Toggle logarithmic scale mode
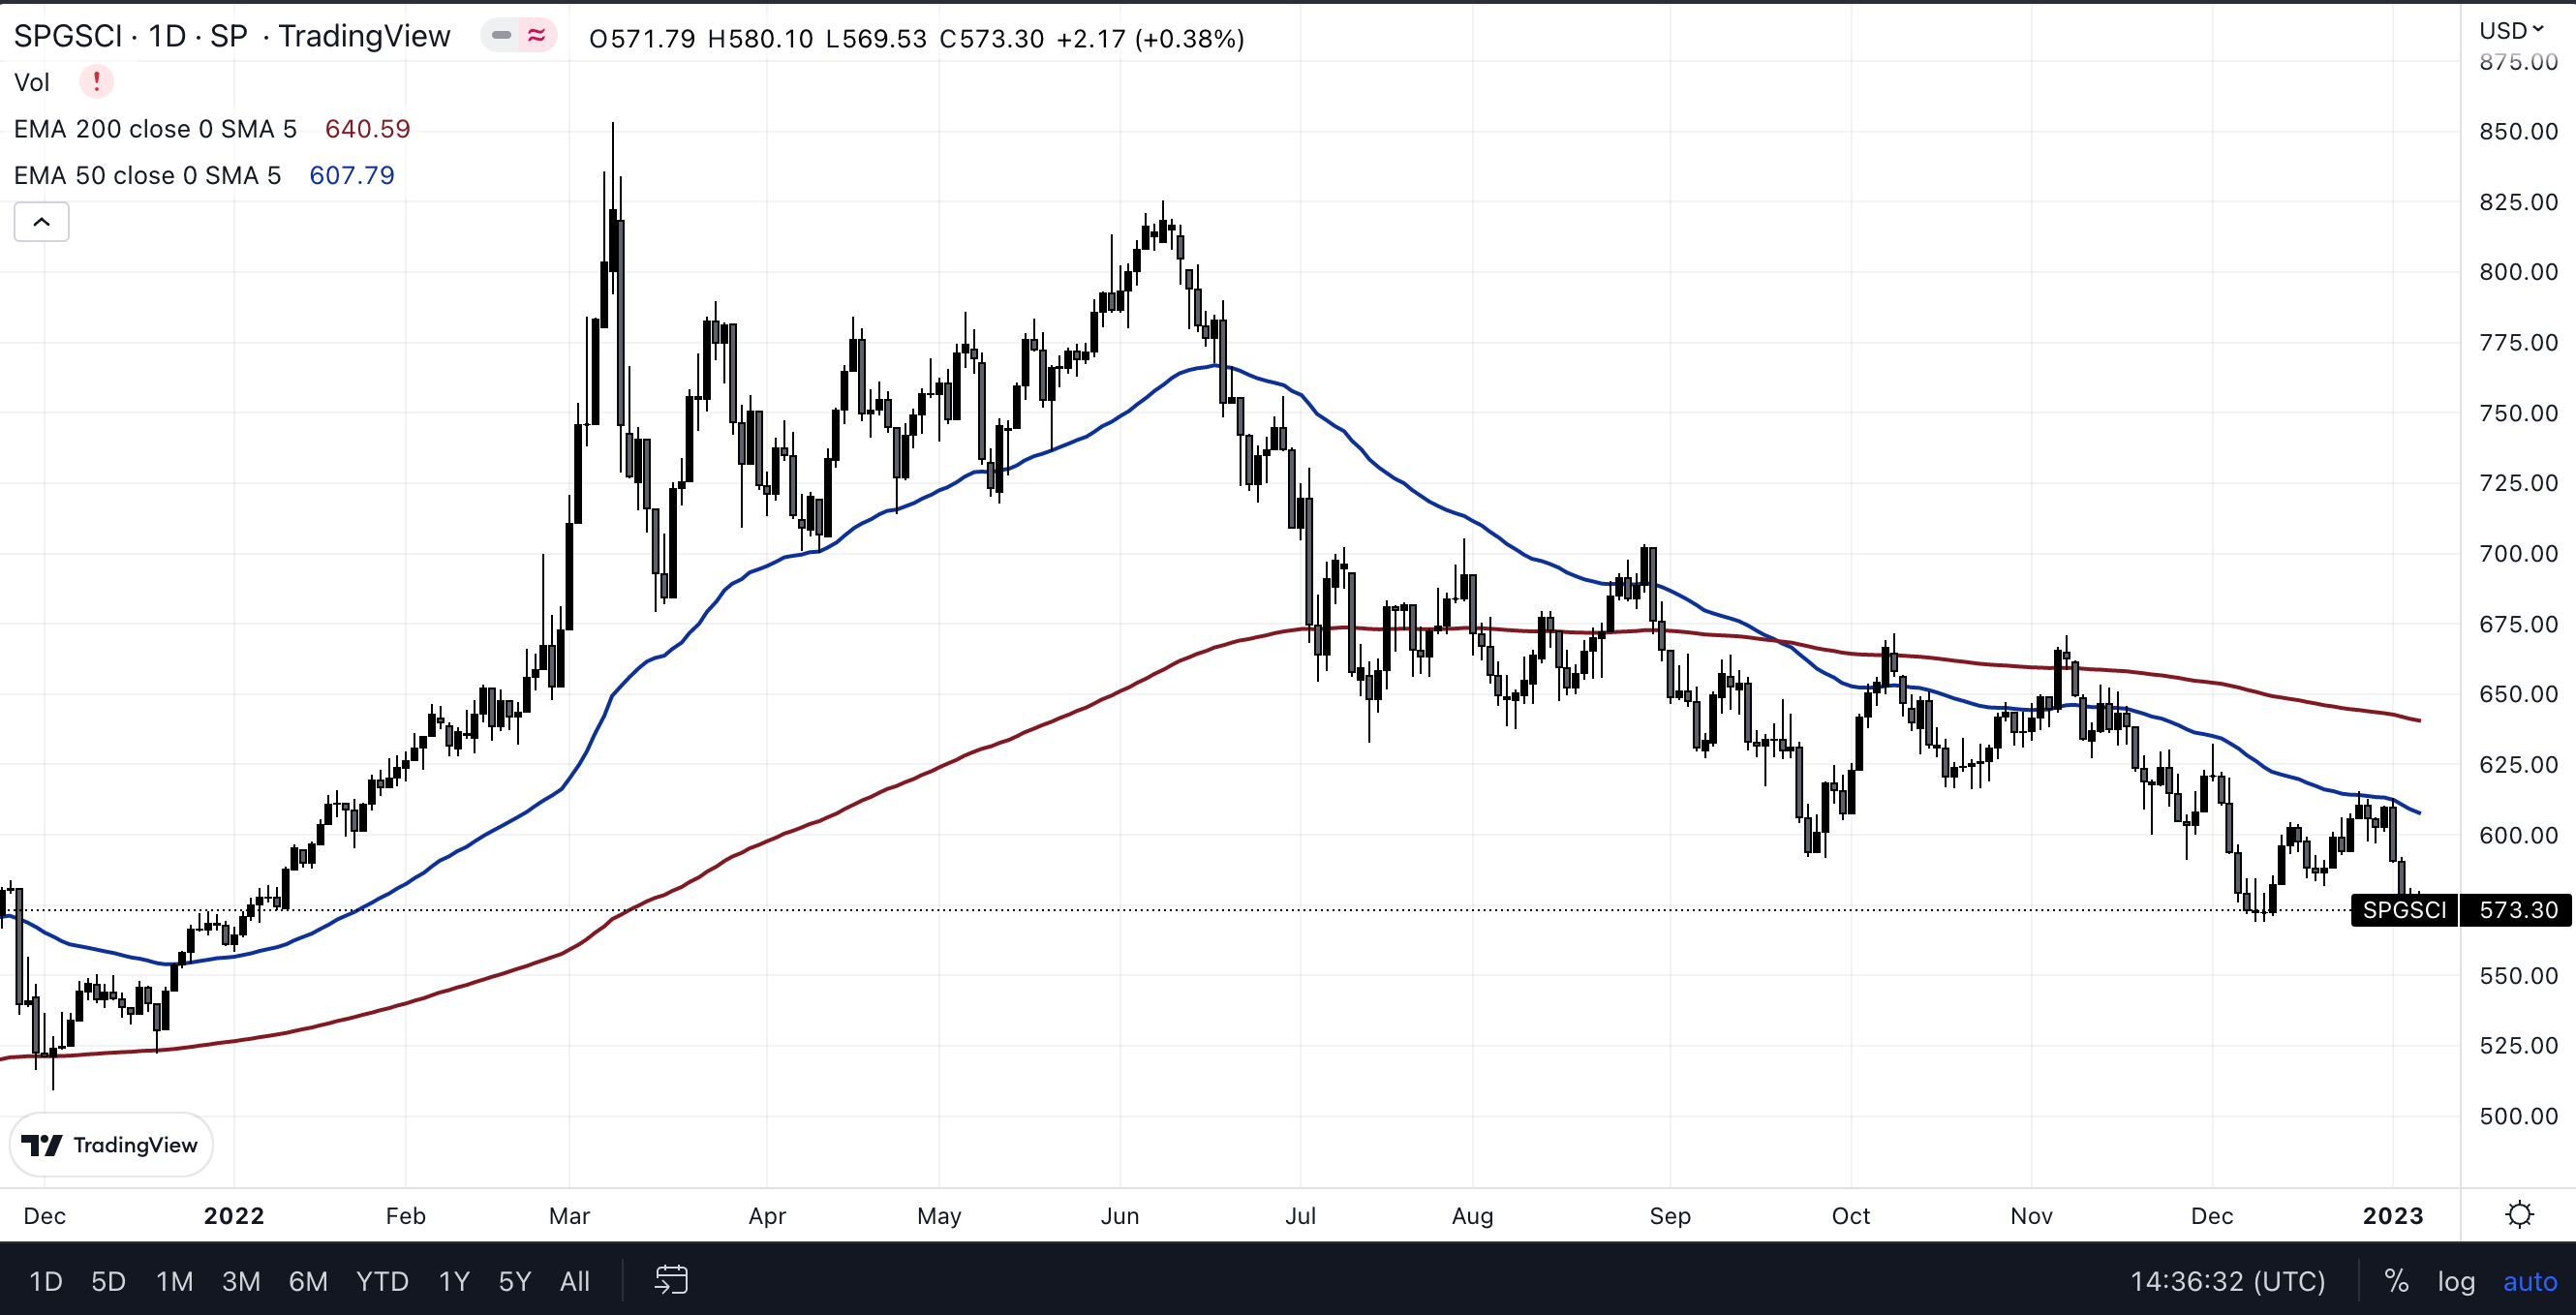Viewport: 2576px width, 1315px height. [x=2455, y=1281]
